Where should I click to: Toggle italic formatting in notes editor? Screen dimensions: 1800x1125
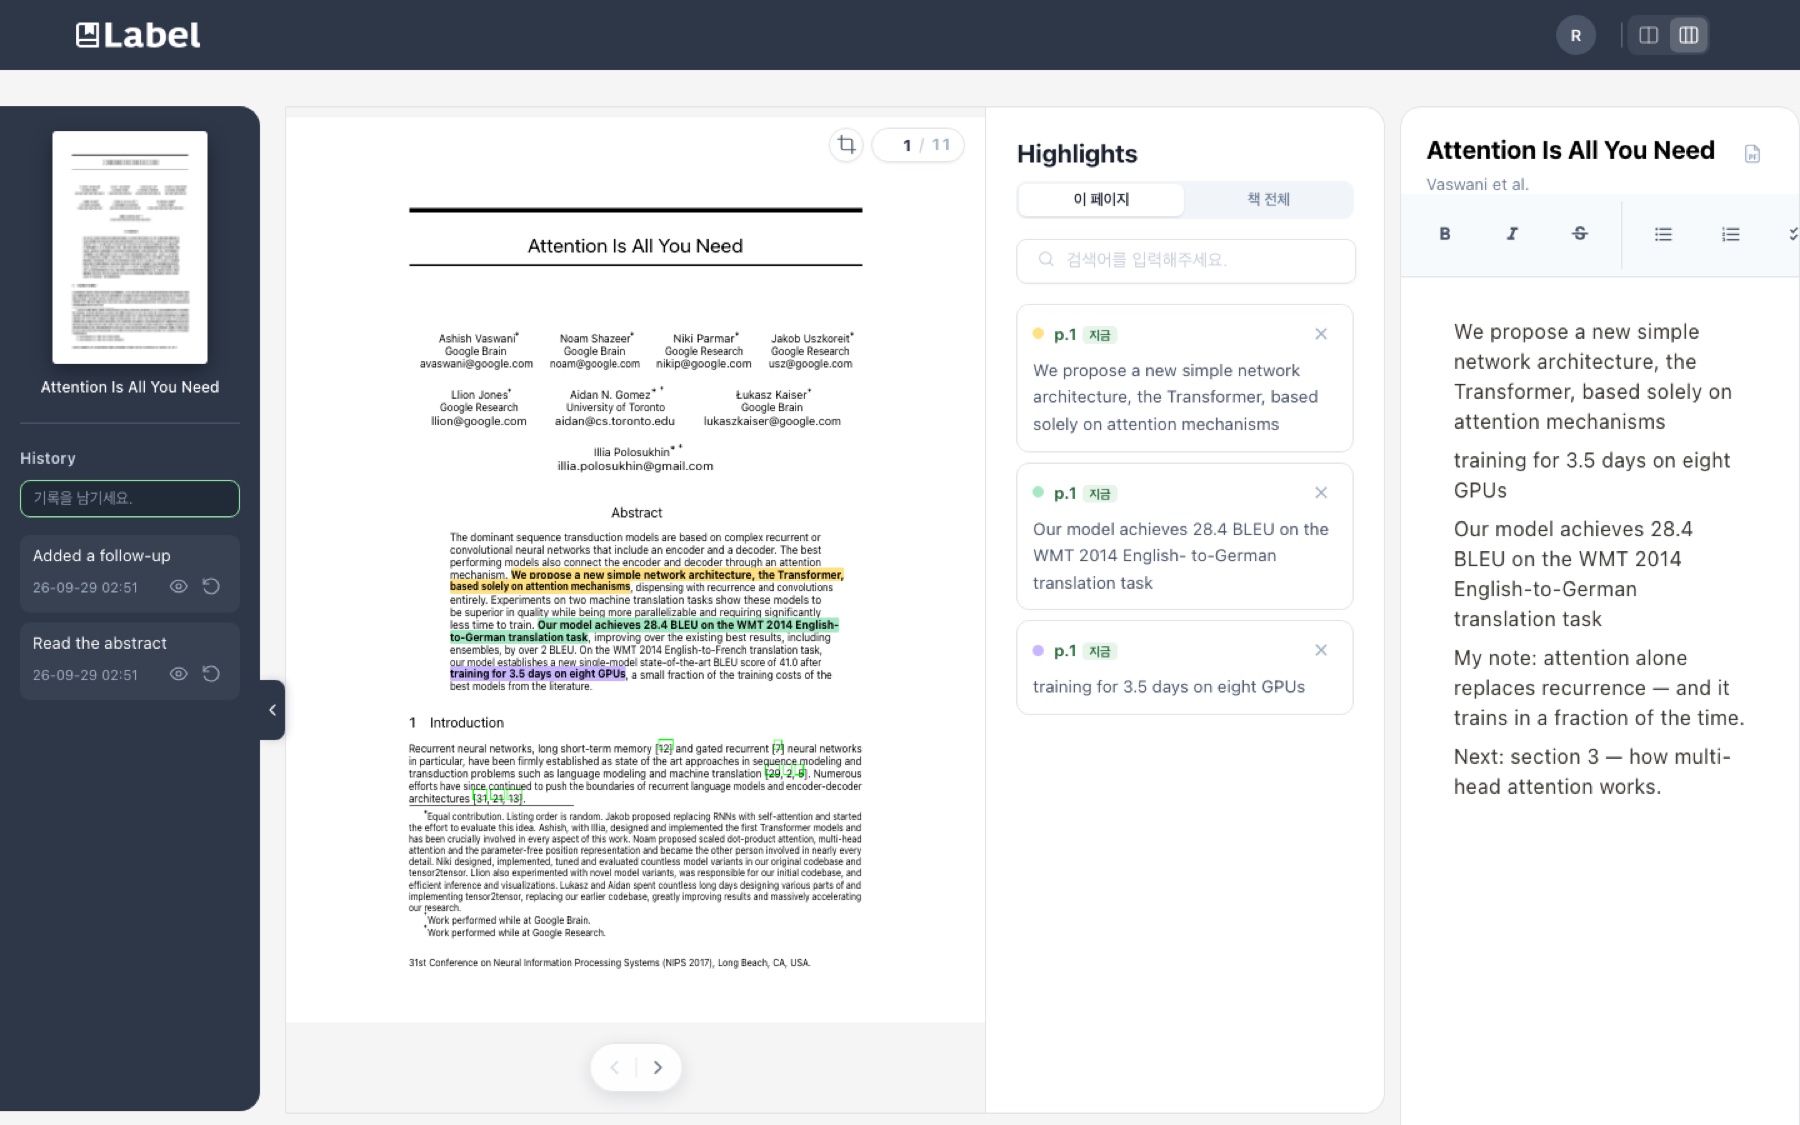coord(1512,233)
